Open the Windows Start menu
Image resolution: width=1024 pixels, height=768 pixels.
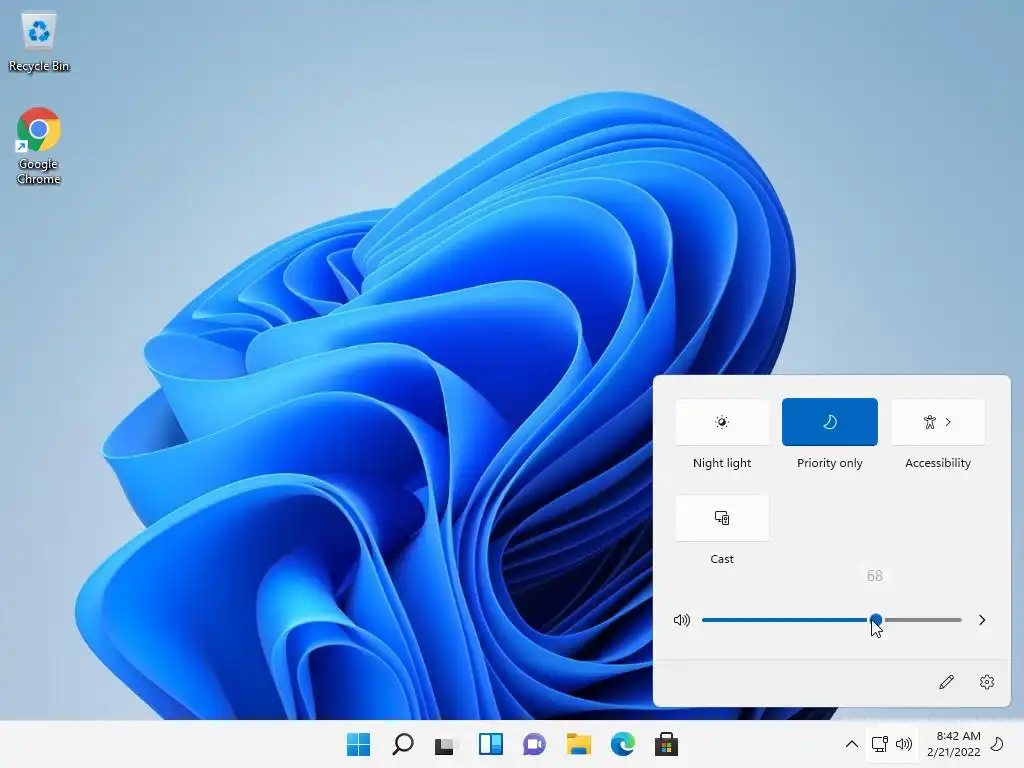(359, 744)
